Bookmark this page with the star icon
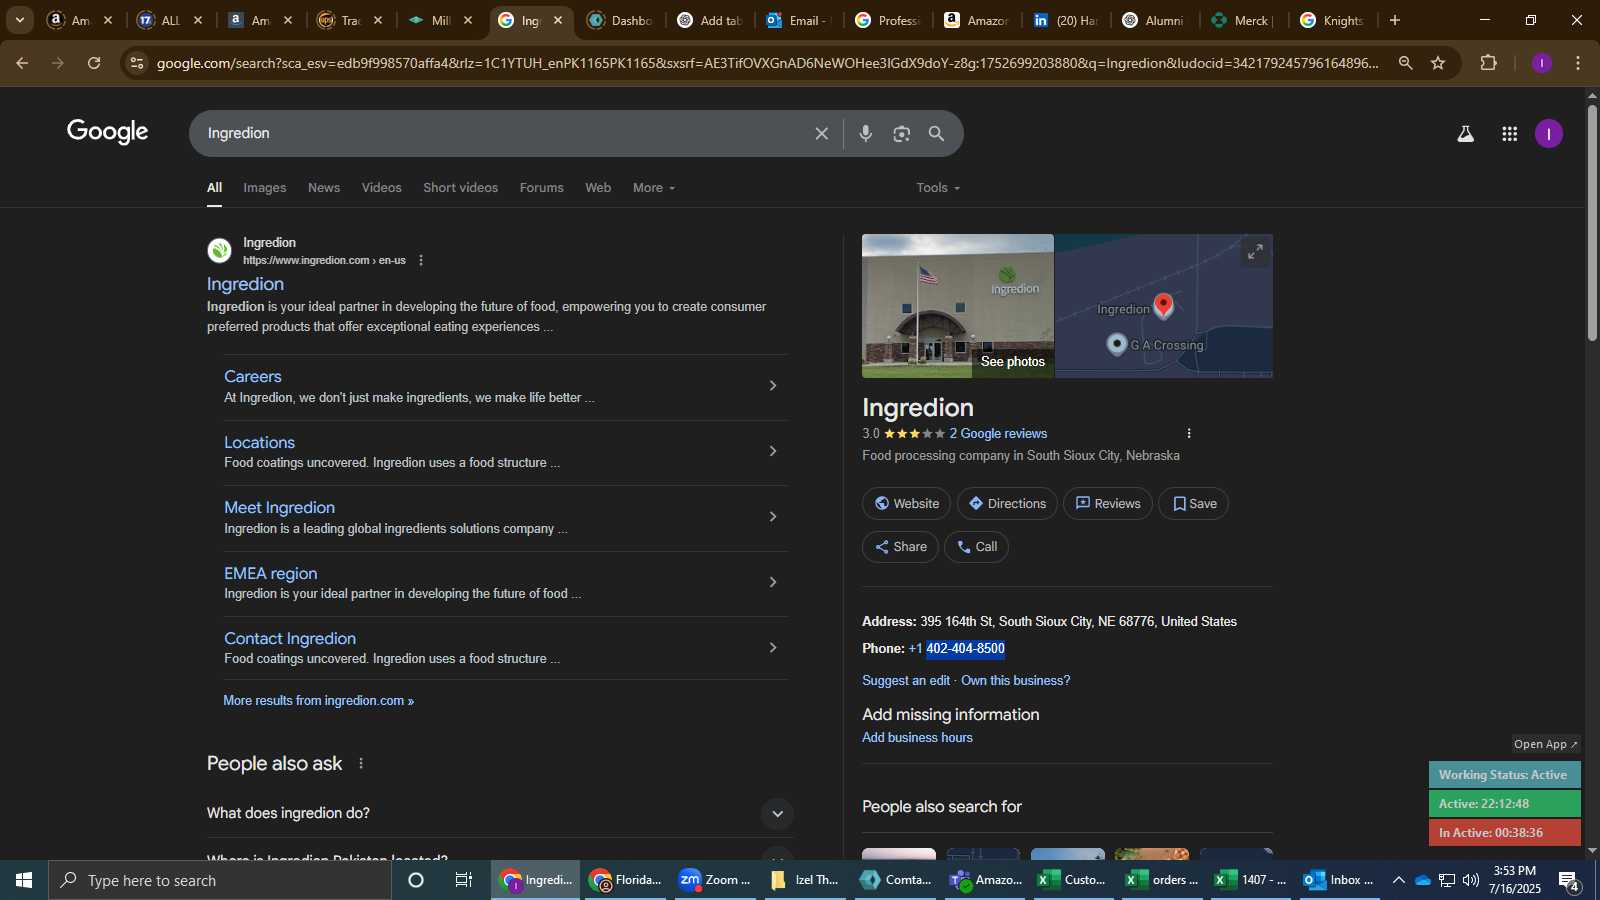Image resolution: width=1600 pixels, height=900 pixels. coord(1438,63)
